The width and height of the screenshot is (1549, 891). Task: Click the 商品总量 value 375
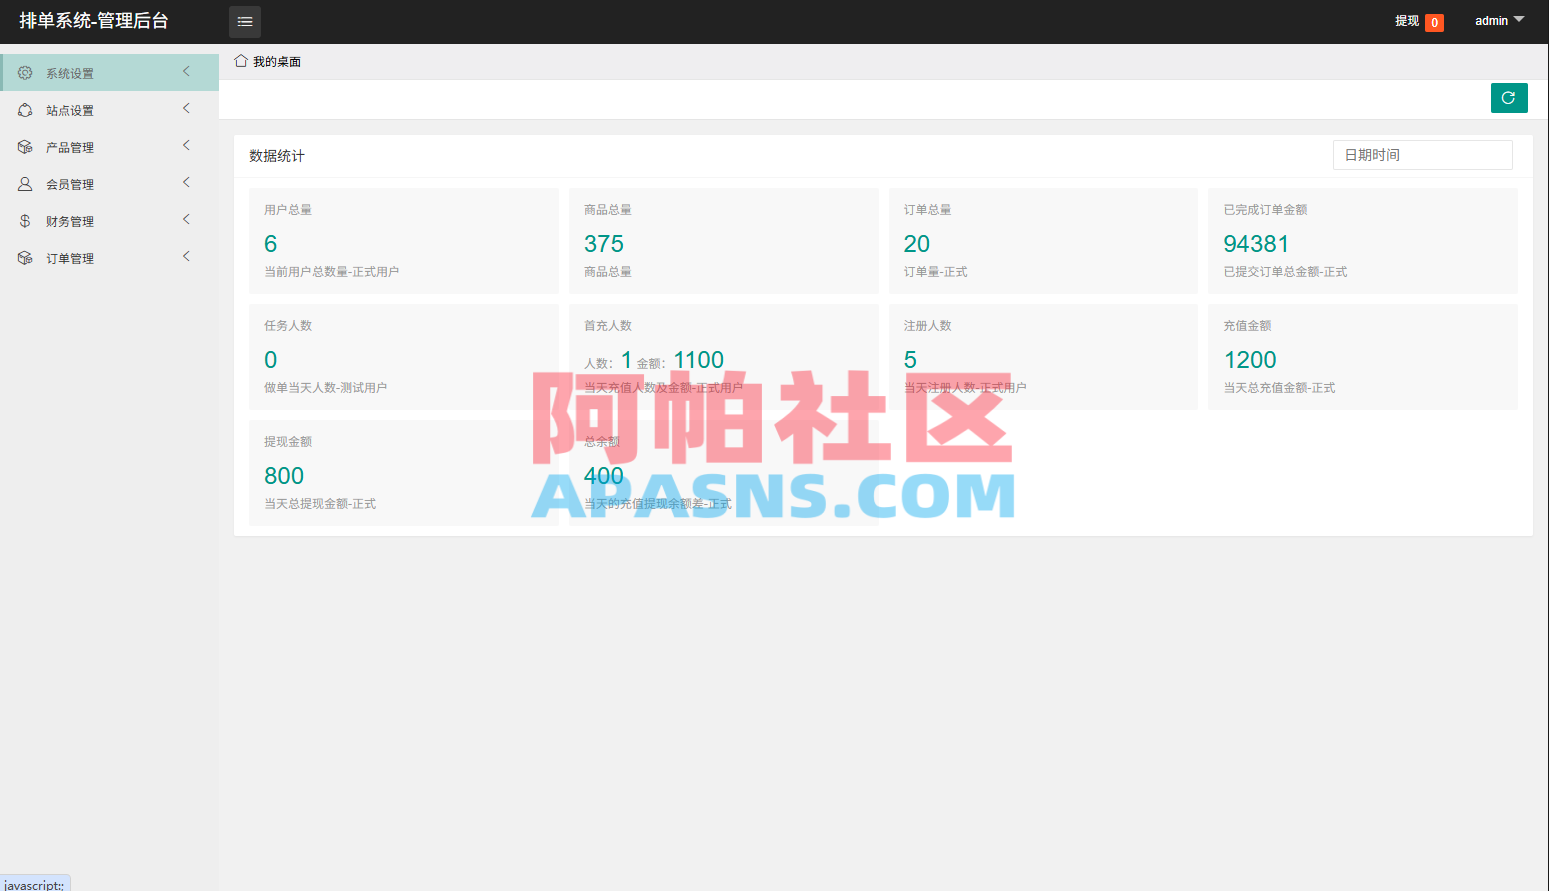tap(604, 244)
